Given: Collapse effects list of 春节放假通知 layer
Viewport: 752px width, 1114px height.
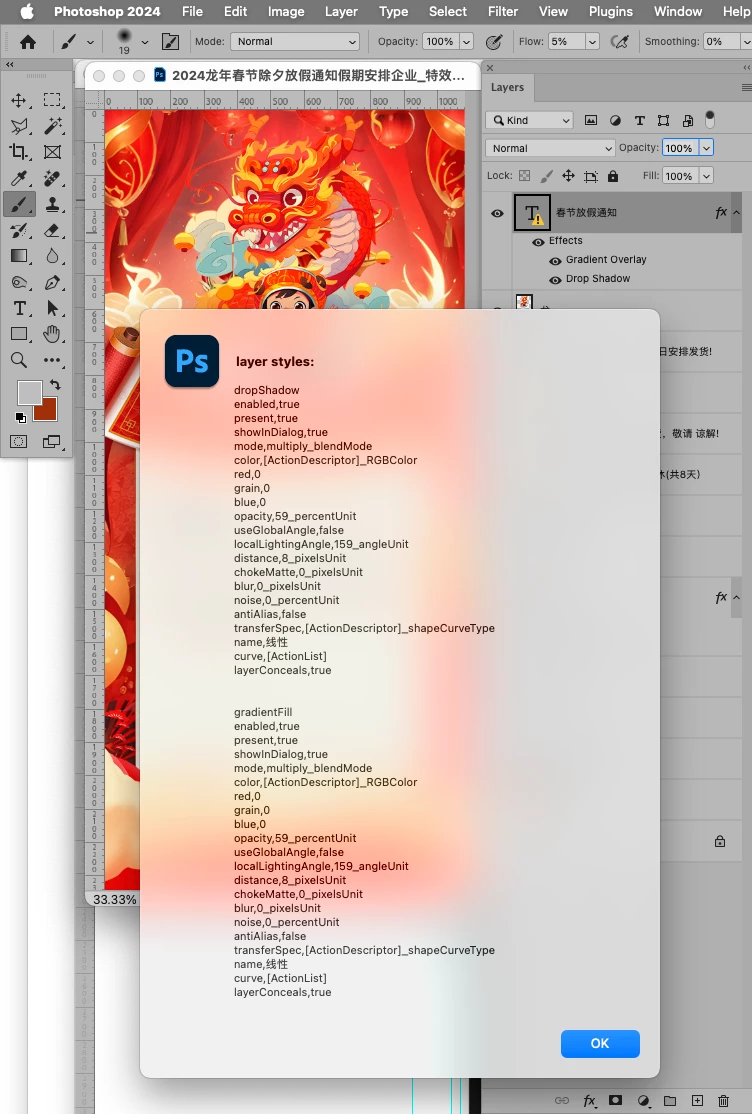Looking at the screenshot, I should 736,212.
